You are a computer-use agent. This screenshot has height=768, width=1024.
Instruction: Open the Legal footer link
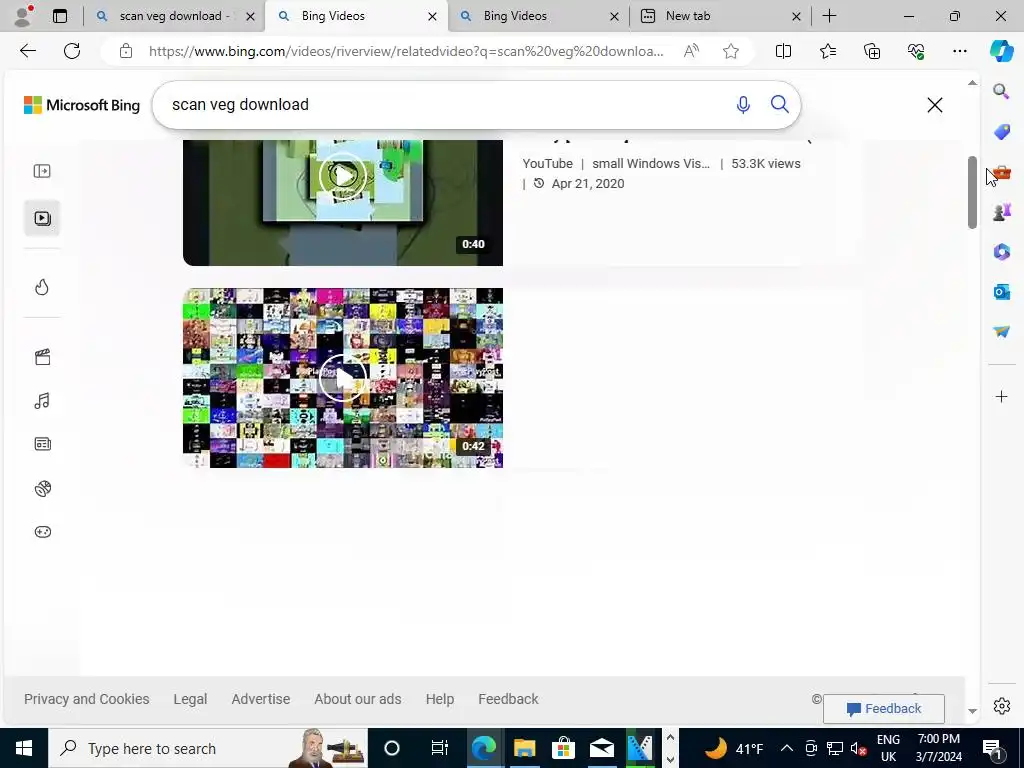[x=190, y=699]
